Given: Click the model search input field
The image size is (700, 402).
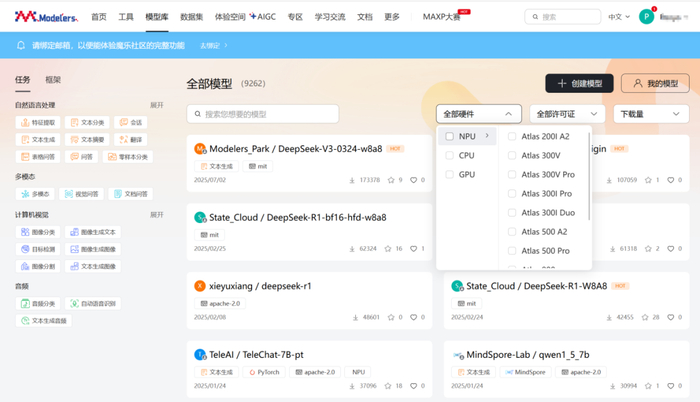Looking at the screenshot, I should (262, 114).
